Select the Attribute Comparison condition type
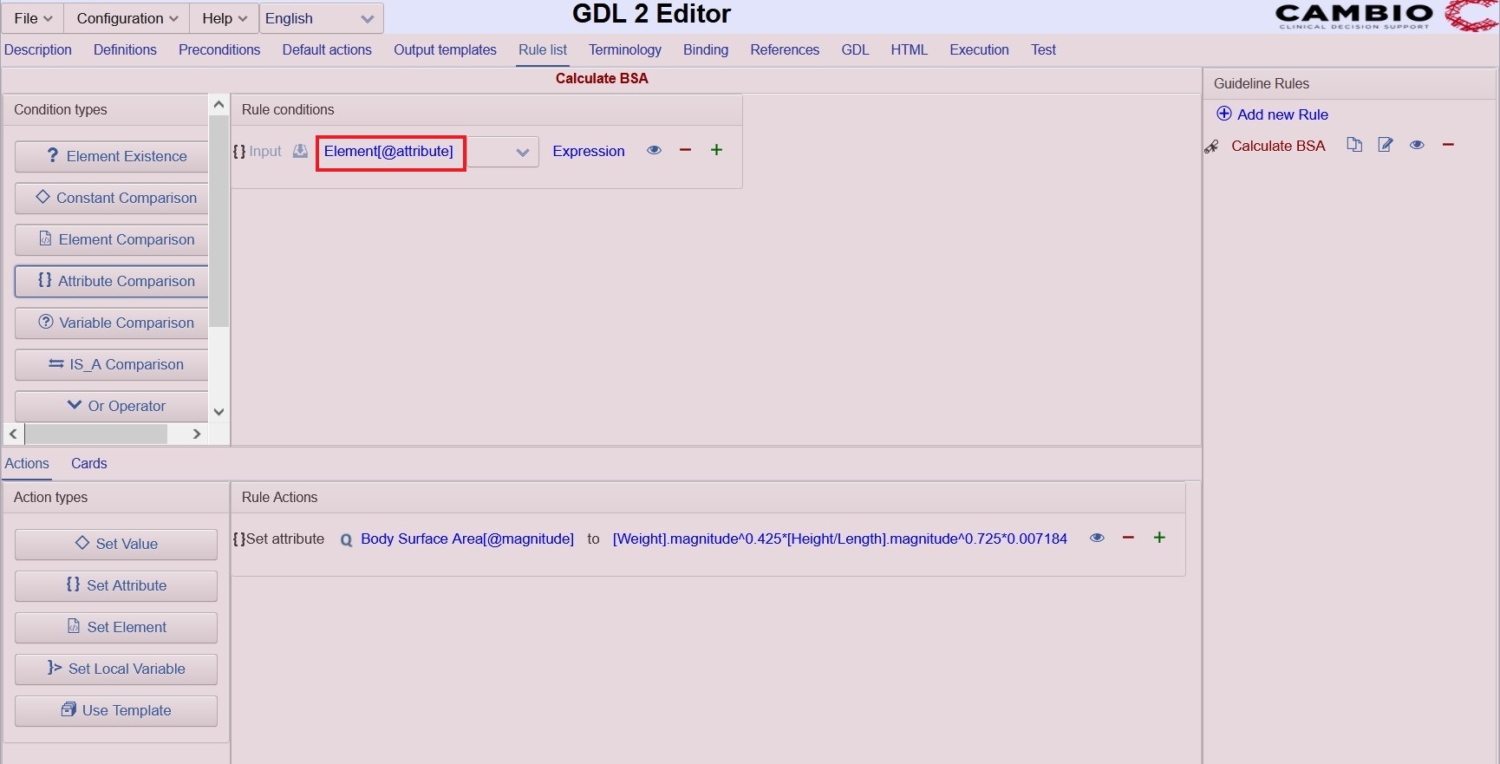 pos(111,281)
